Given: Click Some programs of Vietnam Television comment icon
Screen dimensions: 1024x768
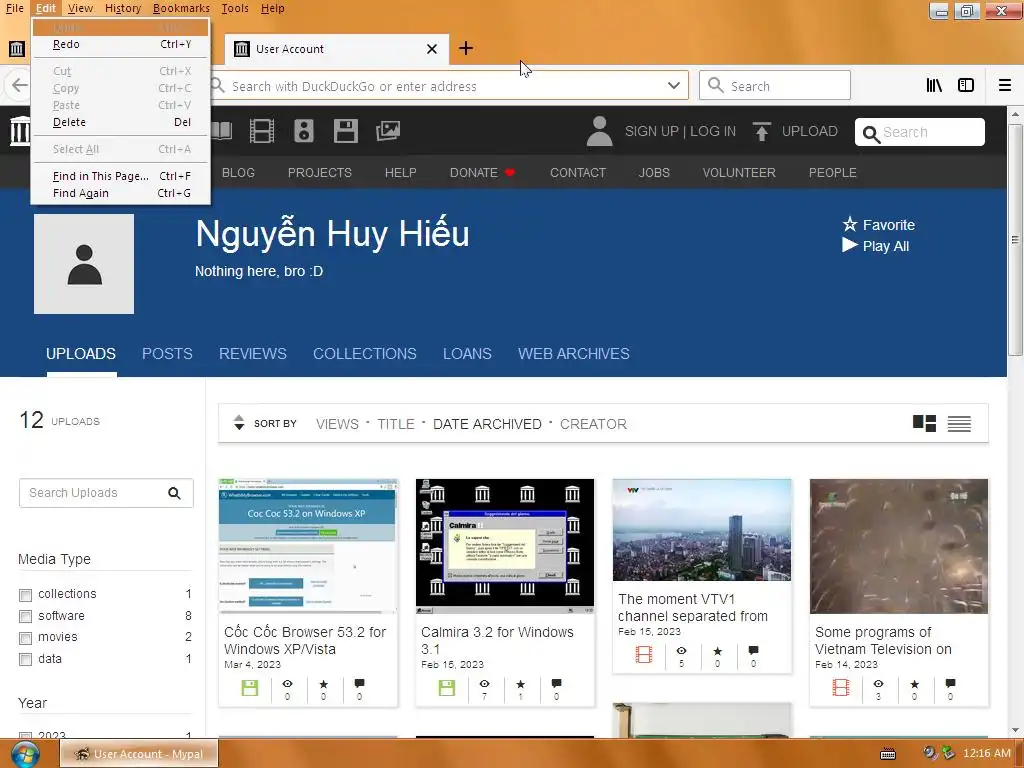Looking at the screenshot, I should [x=950, y=684].
